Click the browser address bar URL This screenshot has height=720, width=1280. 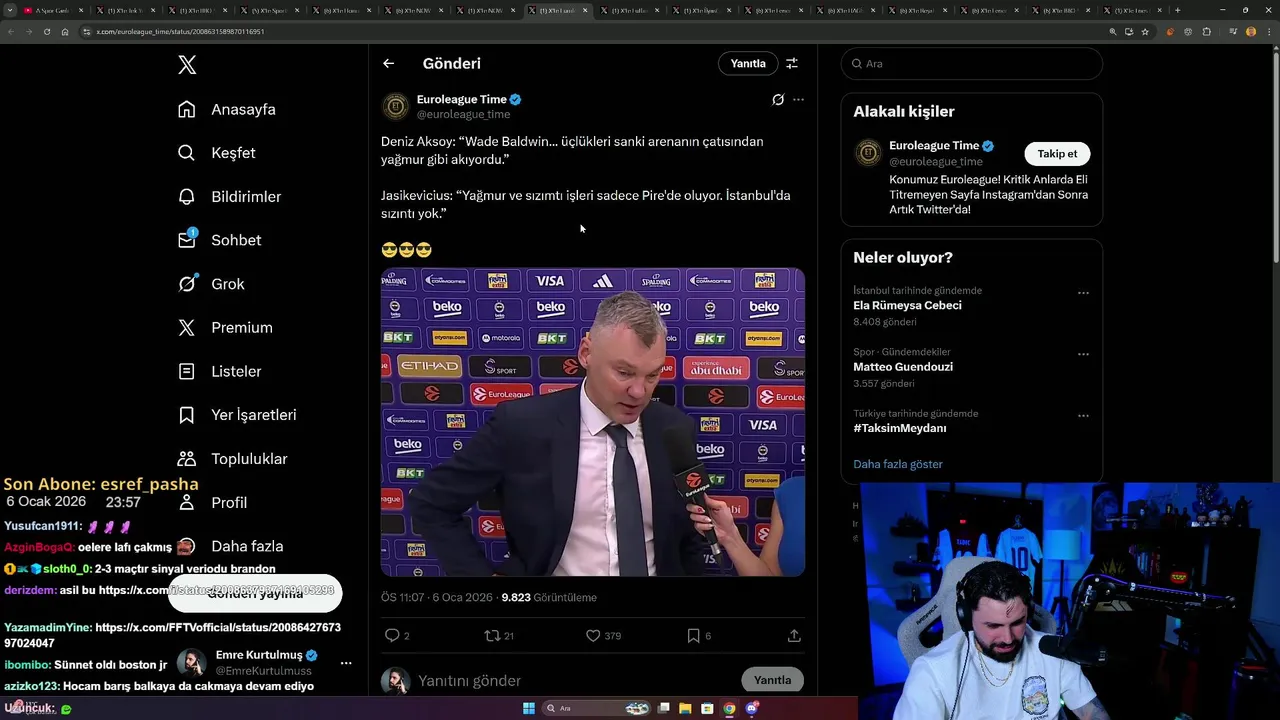(180, 31)
